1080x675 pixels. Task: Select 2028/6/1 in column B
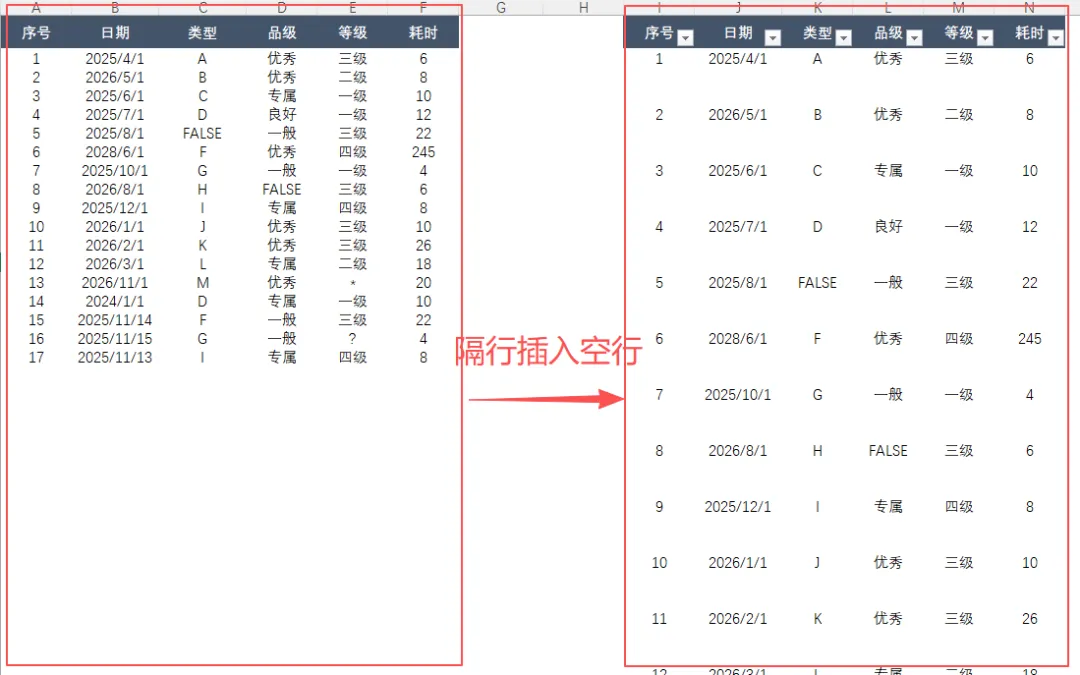[x=115, y=152]
